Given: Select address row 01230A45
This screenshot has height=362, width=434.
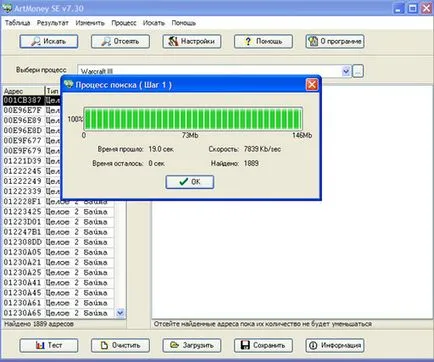Looking at the screenshot, I should 58,293.
